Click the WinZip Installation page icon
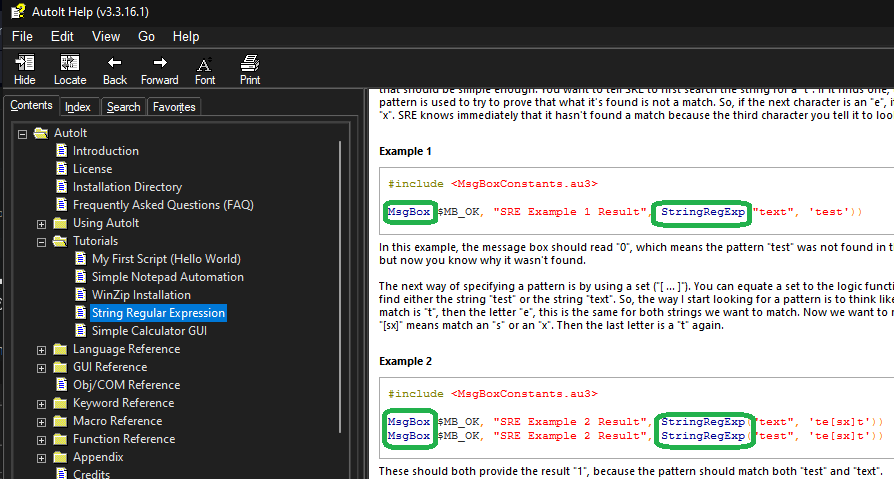Image resolution: width=894 pixels, height=479 pixels. pos(81,295)
